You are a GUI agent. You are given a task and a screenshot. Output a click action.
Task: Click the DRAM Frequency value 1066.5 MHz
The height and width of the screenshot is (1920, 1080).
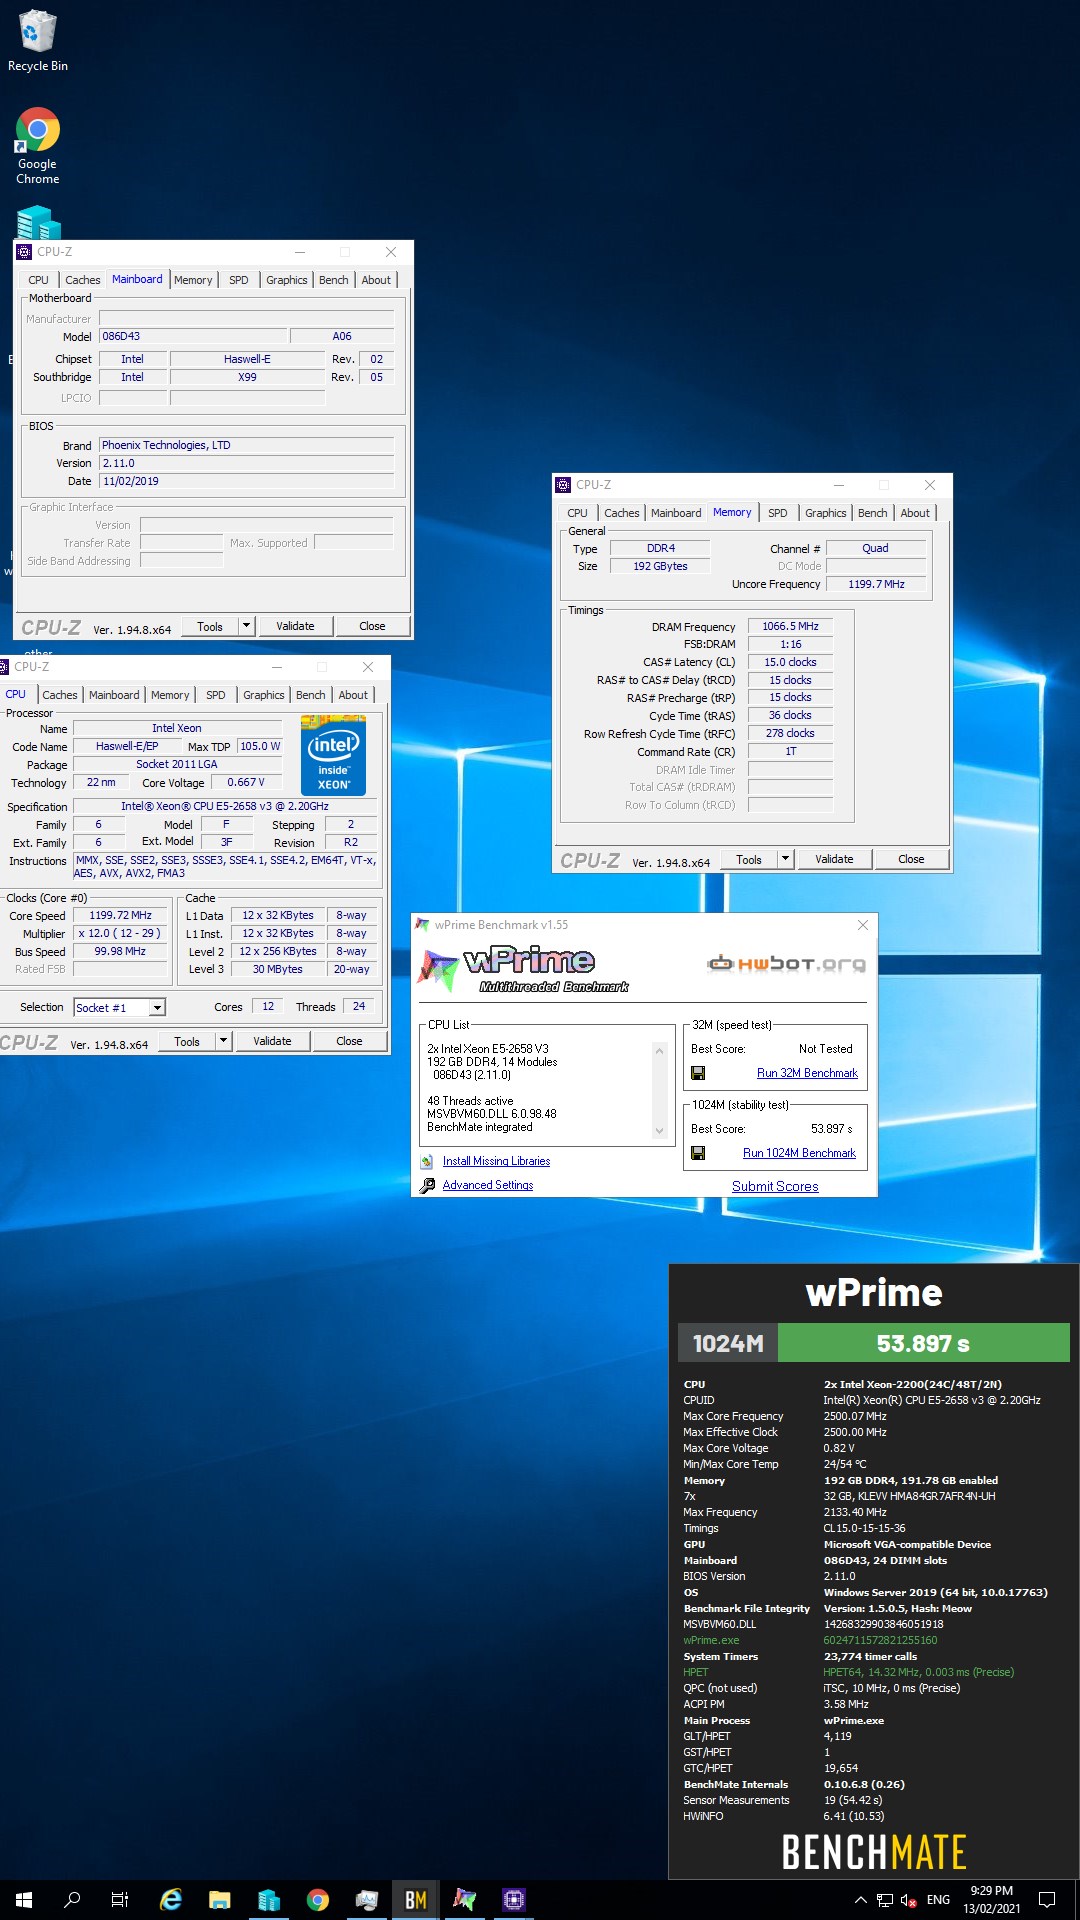(790, 626)
